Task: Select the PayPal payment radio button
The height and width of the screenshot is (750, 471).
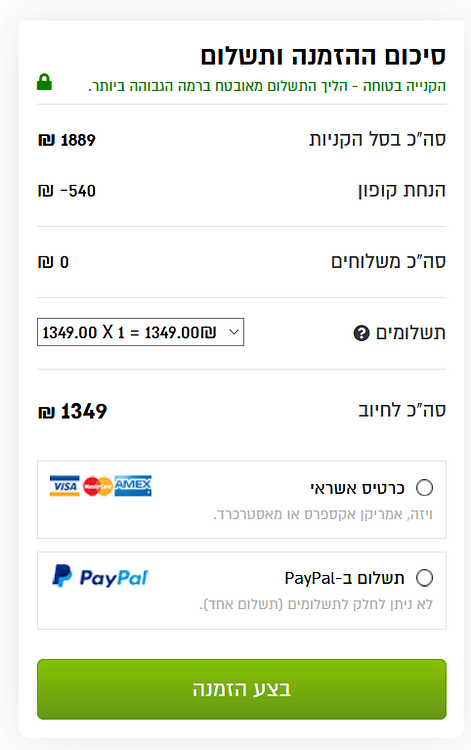Action: [x=425, y=578]
